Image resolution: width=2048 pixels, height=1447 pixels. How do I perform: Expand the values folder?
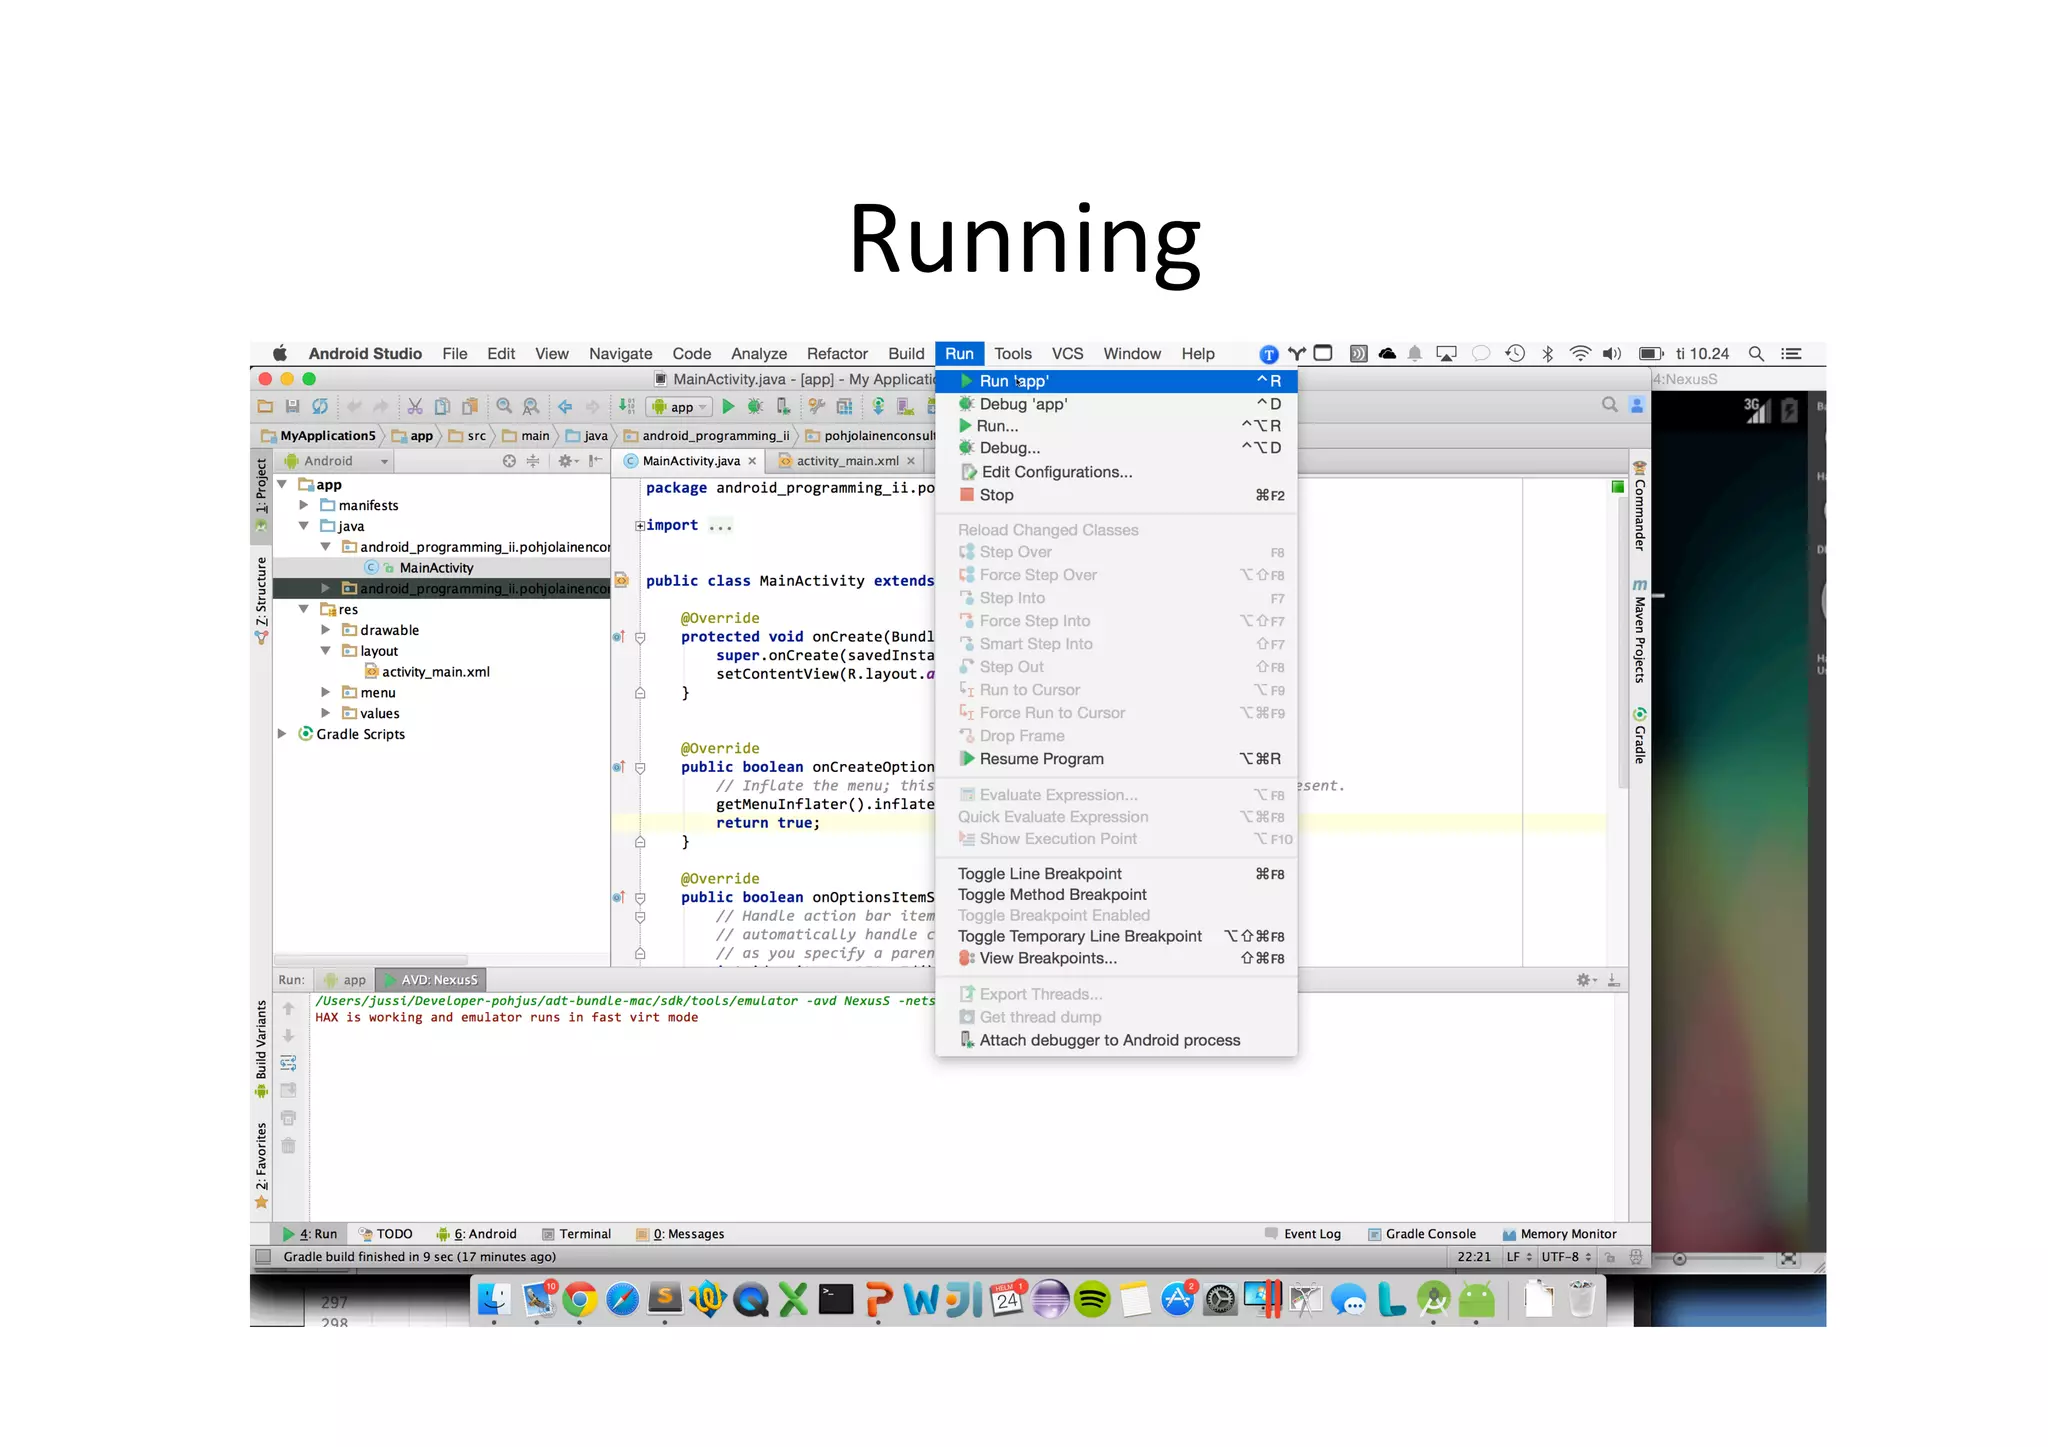tap(326, 713)
